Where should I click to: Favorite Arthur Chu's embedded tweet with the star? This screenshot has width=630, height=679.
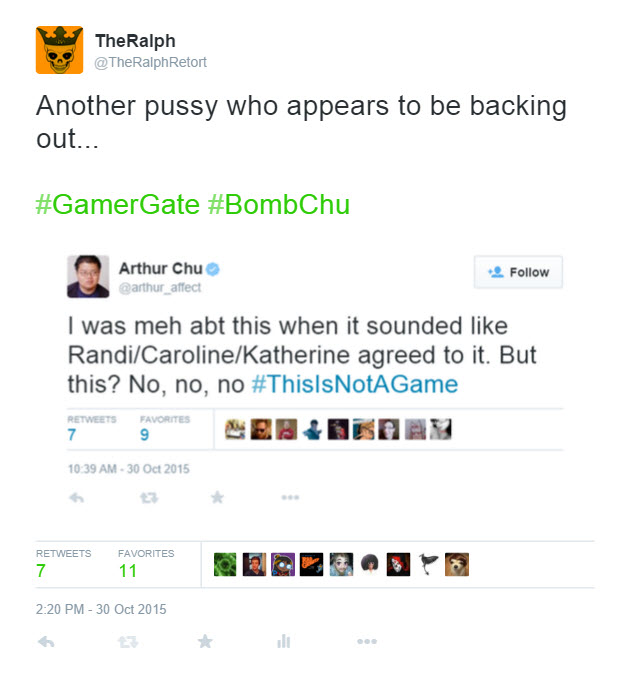pos(217,498)
